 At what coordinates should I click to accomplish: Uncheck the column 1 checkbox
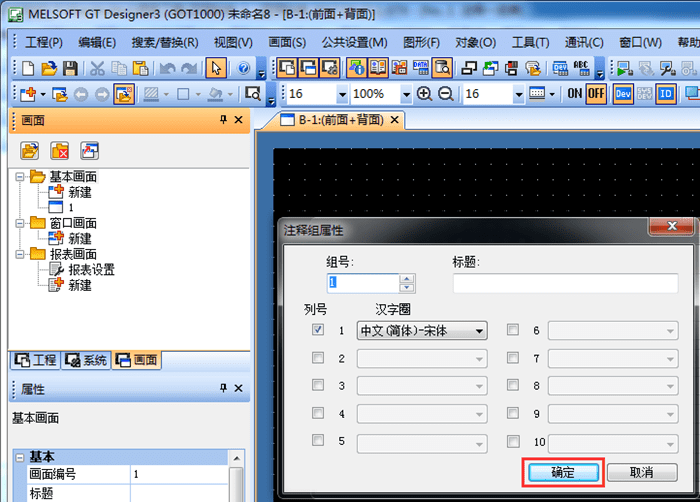(x=318, y=330)
